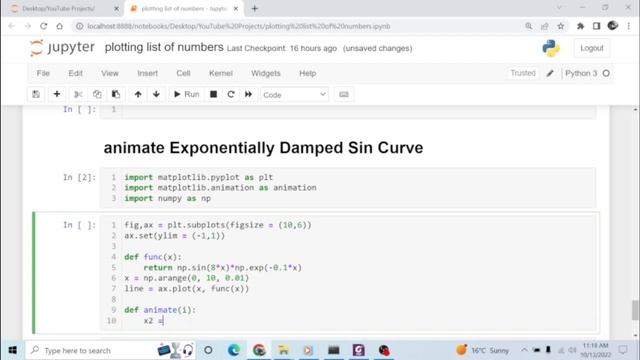Viewport: 640px width, 360px height.
Task: Open browser zoom magnifier icon
Action: tap(529, 26)
